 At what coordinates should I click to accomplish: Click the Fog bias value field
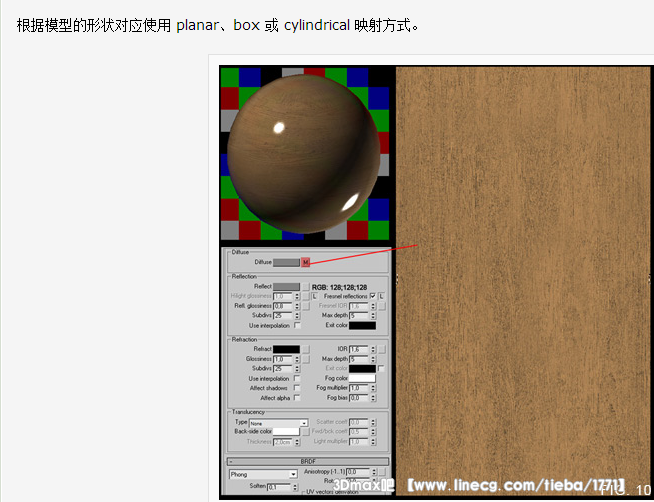359,398
